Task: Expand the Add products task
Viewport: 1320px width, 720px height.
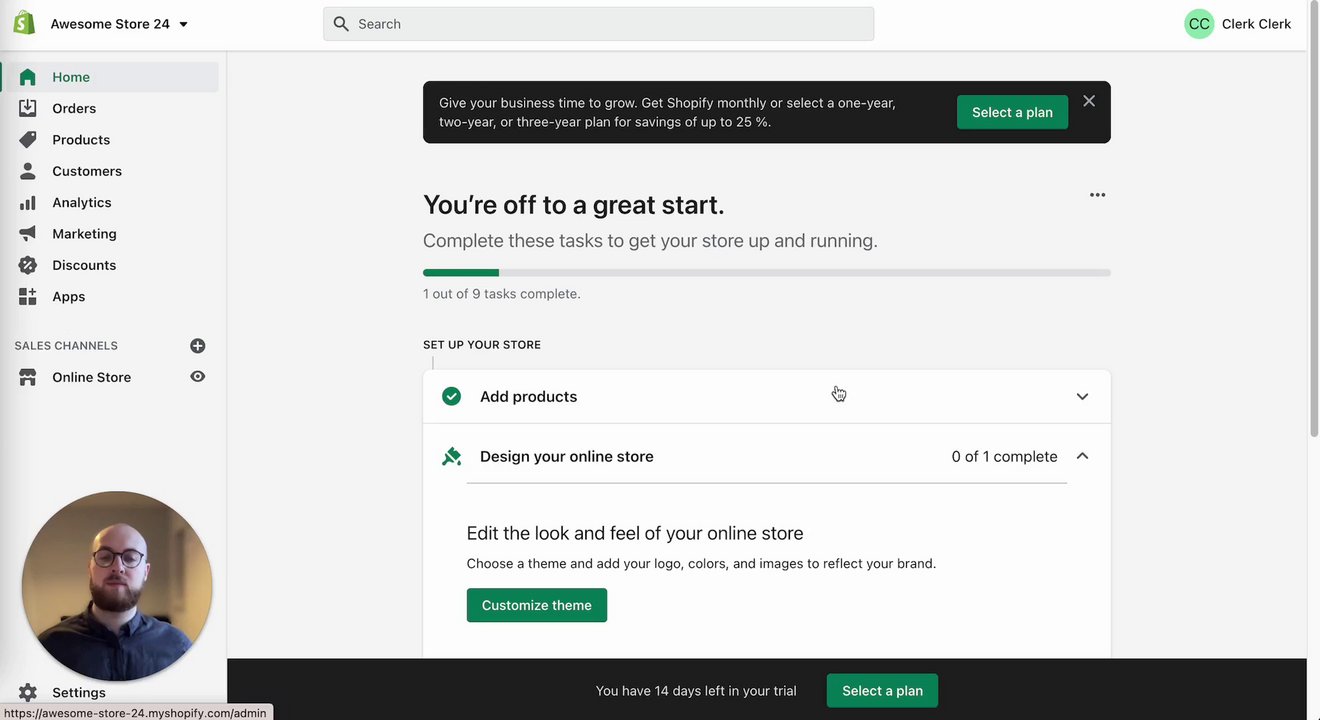Action: (1082, 397)
